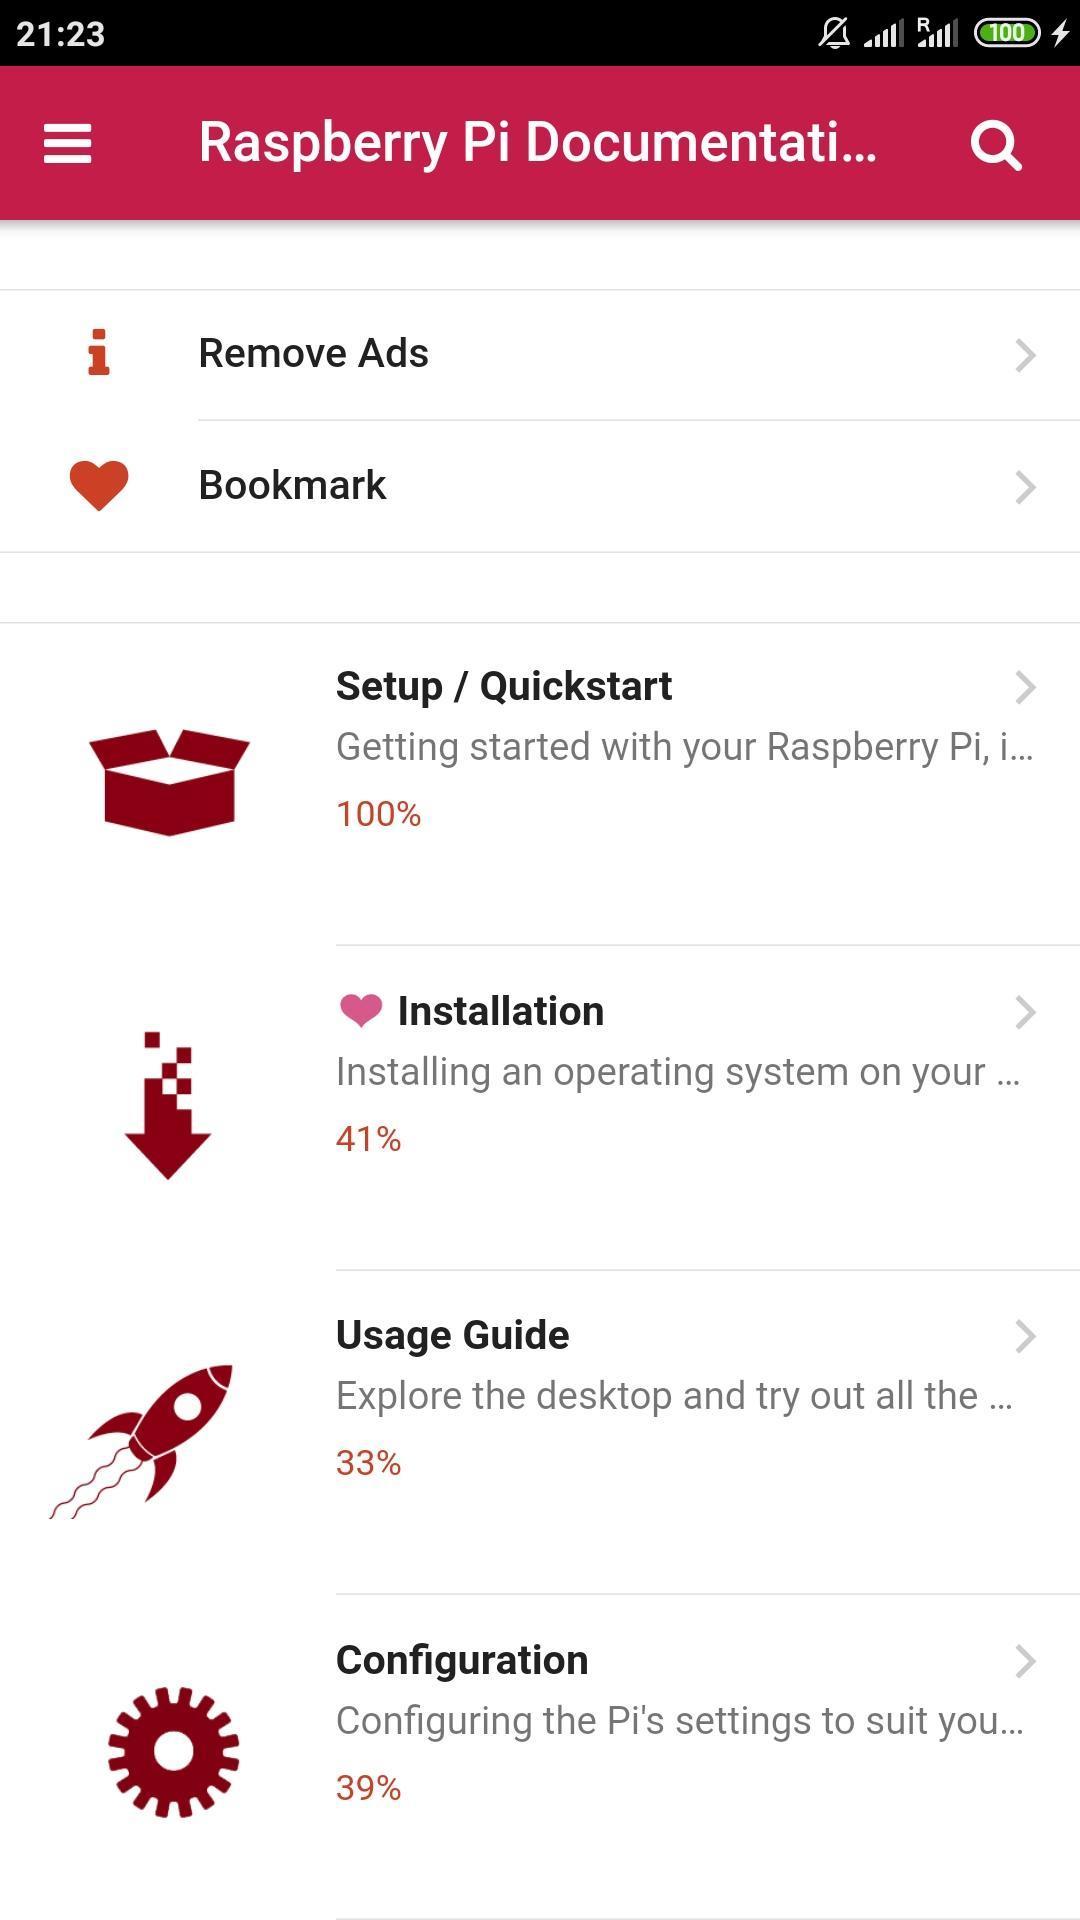Select the open box Setup icon

[169, 782]
